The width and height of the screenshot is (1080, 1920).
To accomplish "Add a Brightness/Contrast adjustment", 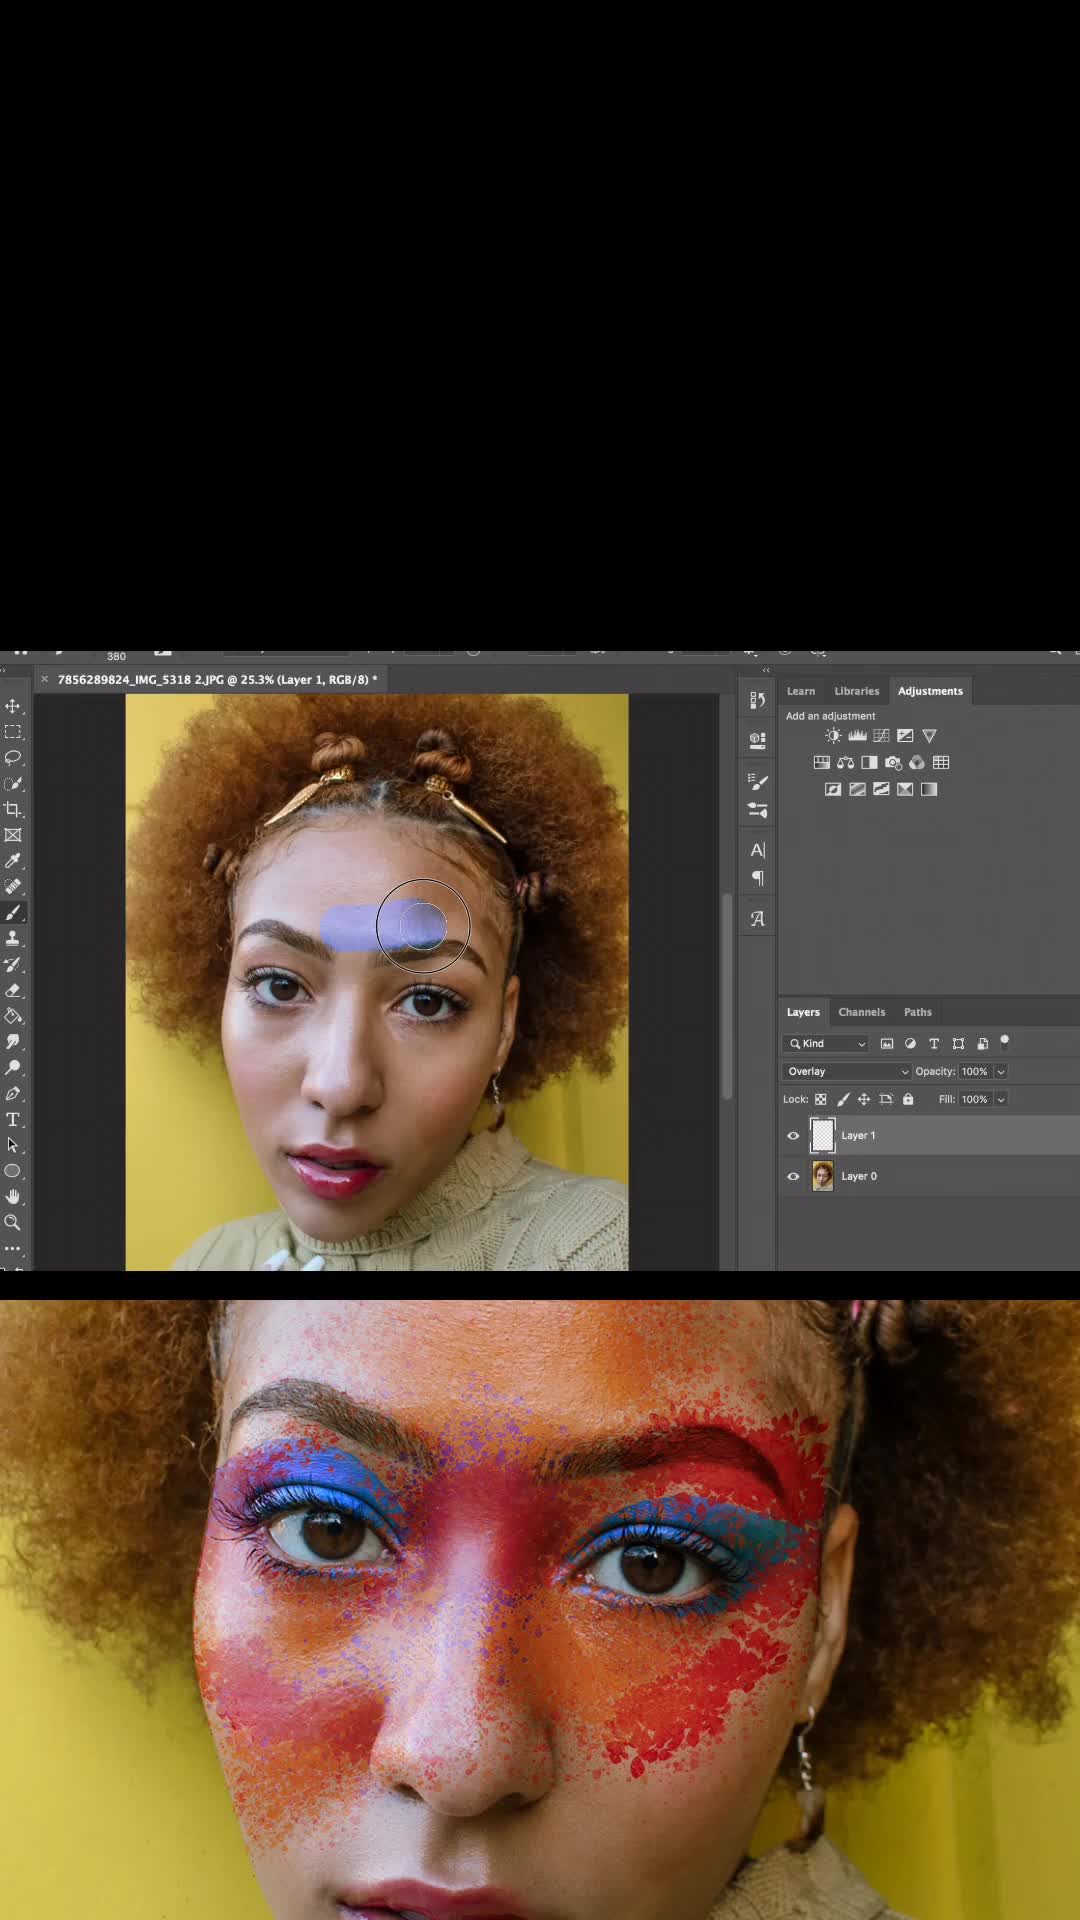I will click(833, 736).
